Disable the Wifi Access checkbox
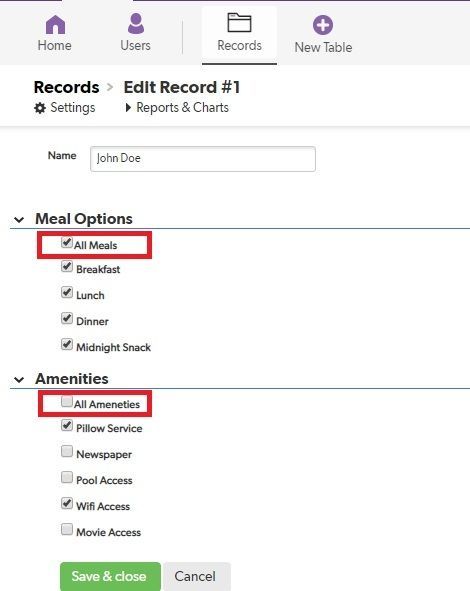The image size is (470, 591). tap(67, 503)
